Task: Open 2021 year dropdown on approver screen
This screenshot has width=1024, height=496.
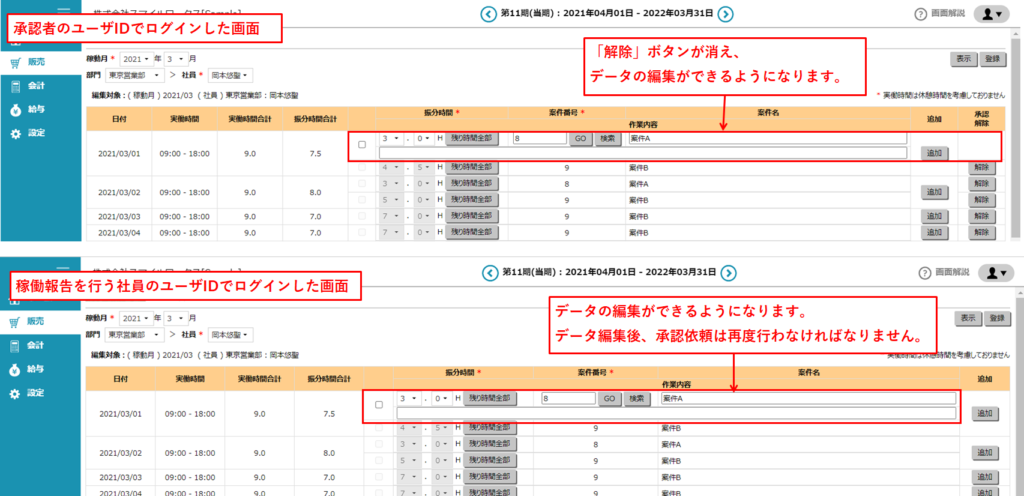Action: click(x=139, y=60)
